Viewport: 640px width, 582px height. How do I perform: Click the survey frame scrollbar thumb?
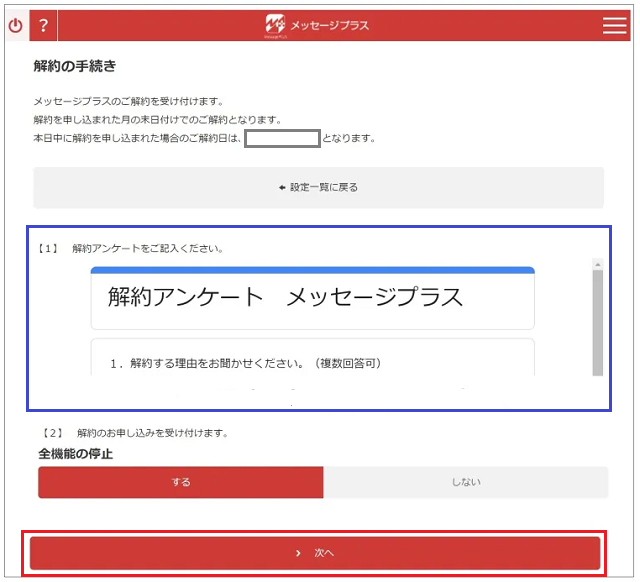click(598, 322)
